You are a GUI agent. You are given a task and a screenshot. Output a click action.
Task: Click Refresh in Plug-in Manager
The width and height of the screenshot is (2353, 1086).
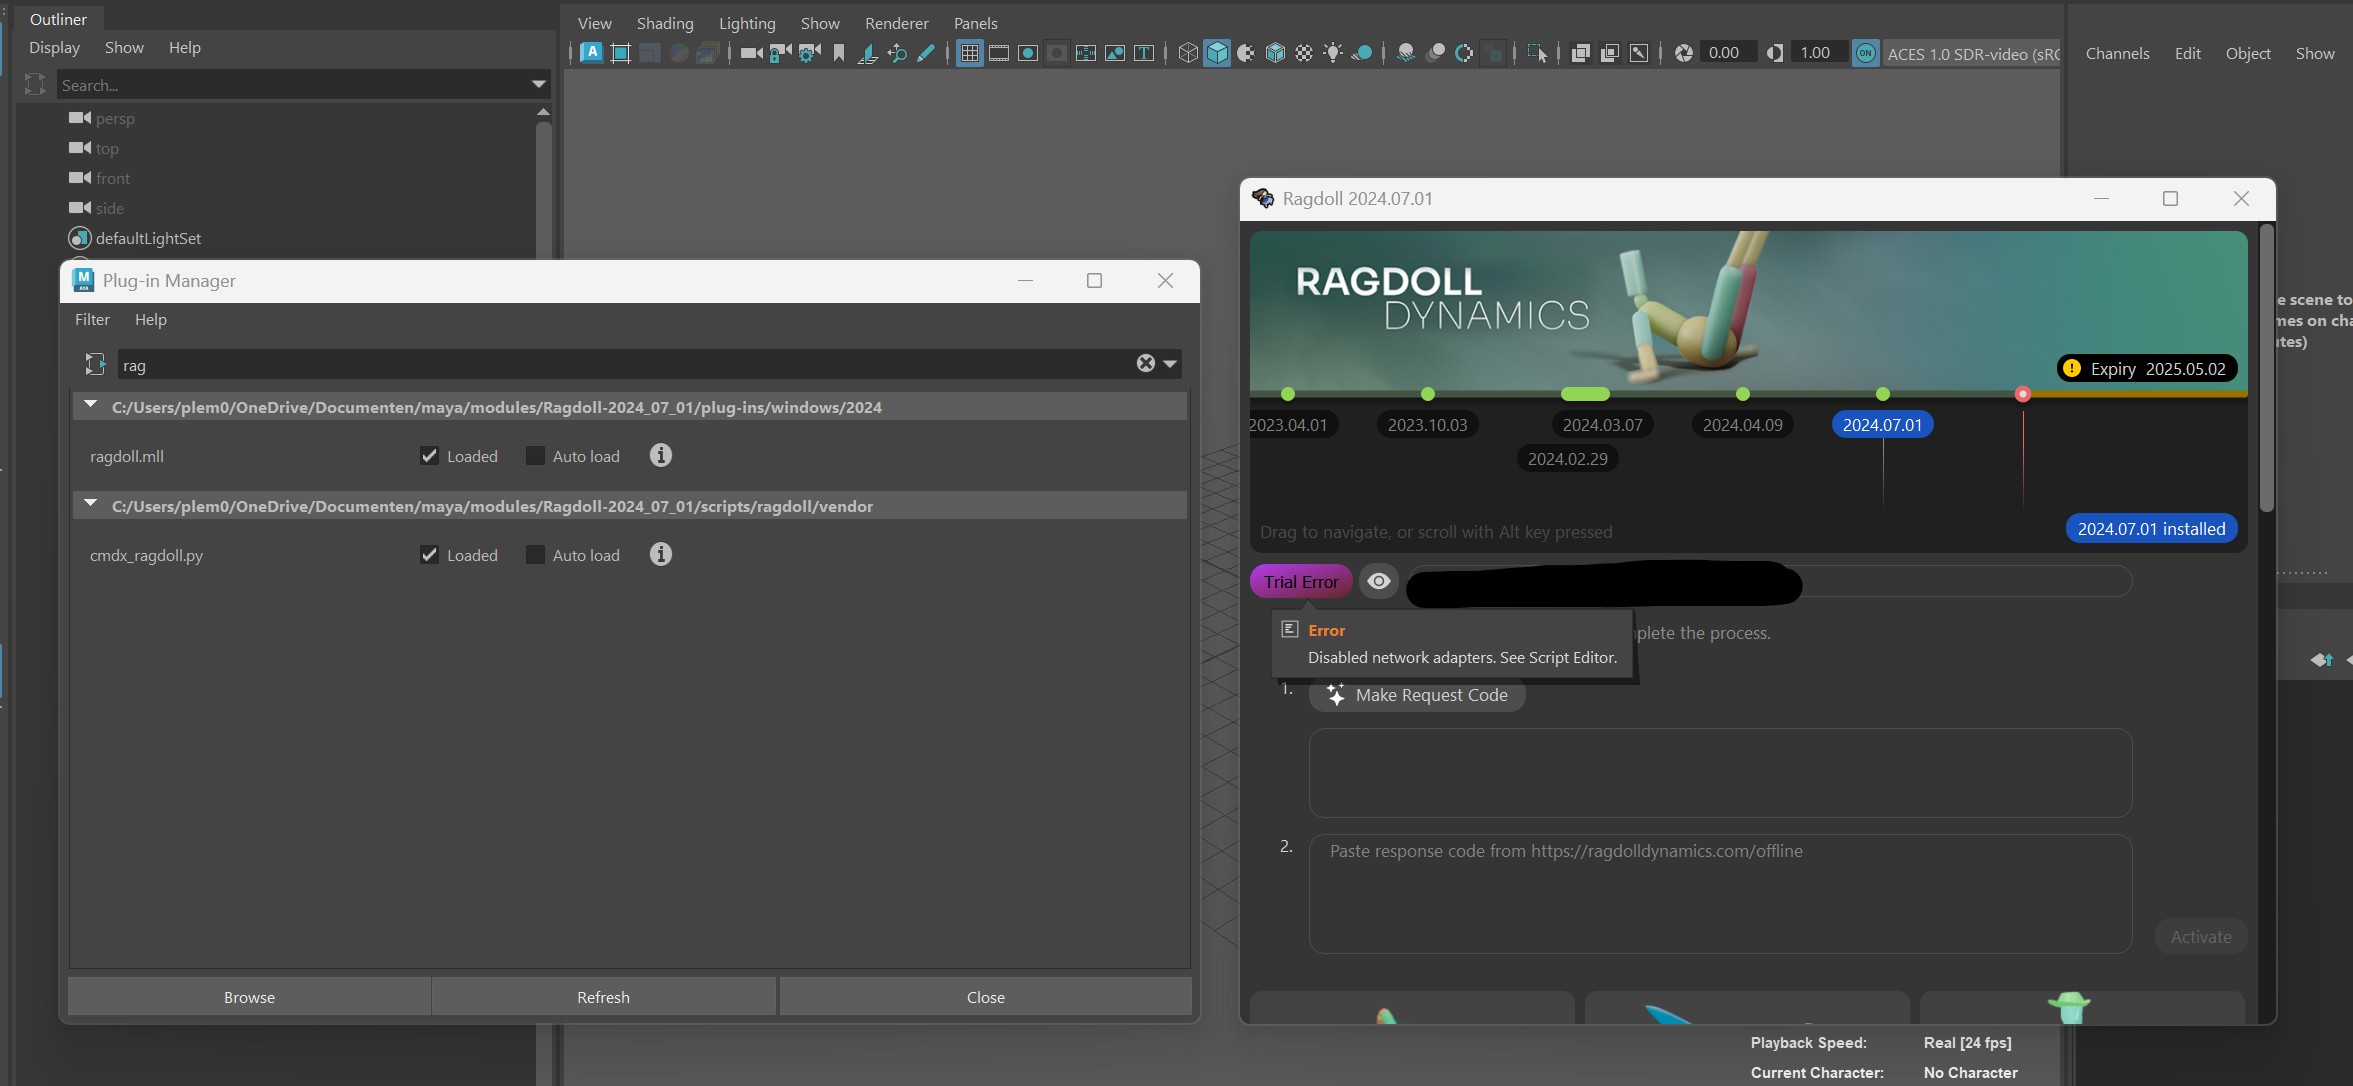click(x=603, y=997)
